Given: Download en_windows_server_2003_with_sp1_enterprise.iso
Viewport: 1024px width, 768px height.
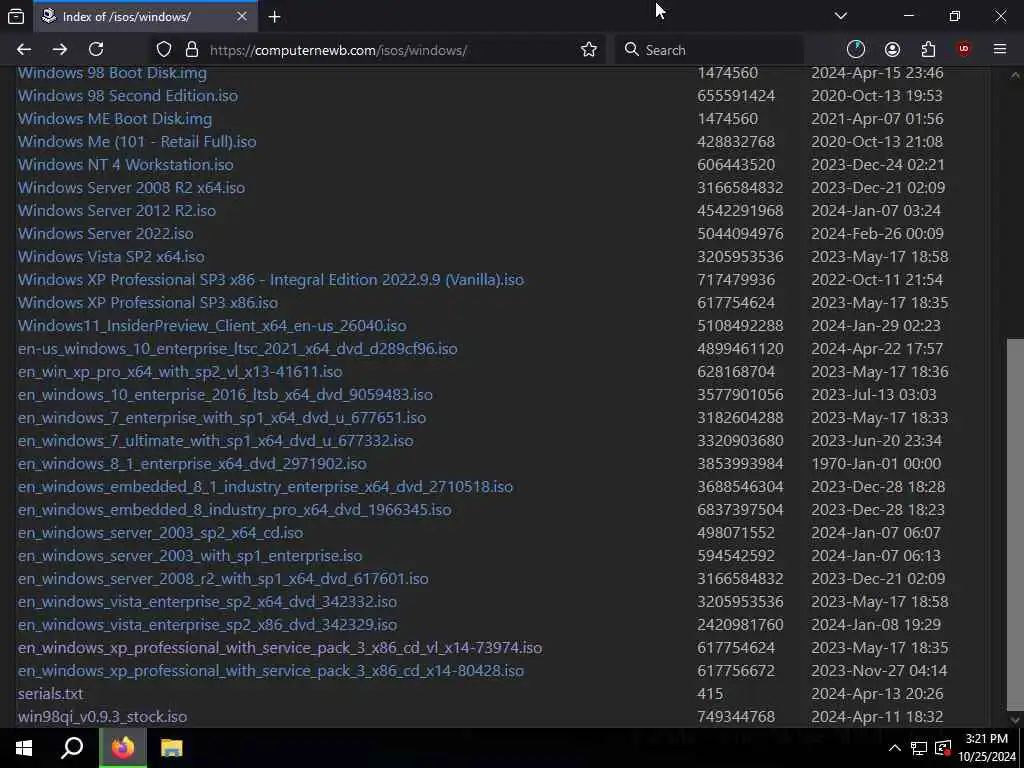Looking at the screenshot, I should (189, 556).
